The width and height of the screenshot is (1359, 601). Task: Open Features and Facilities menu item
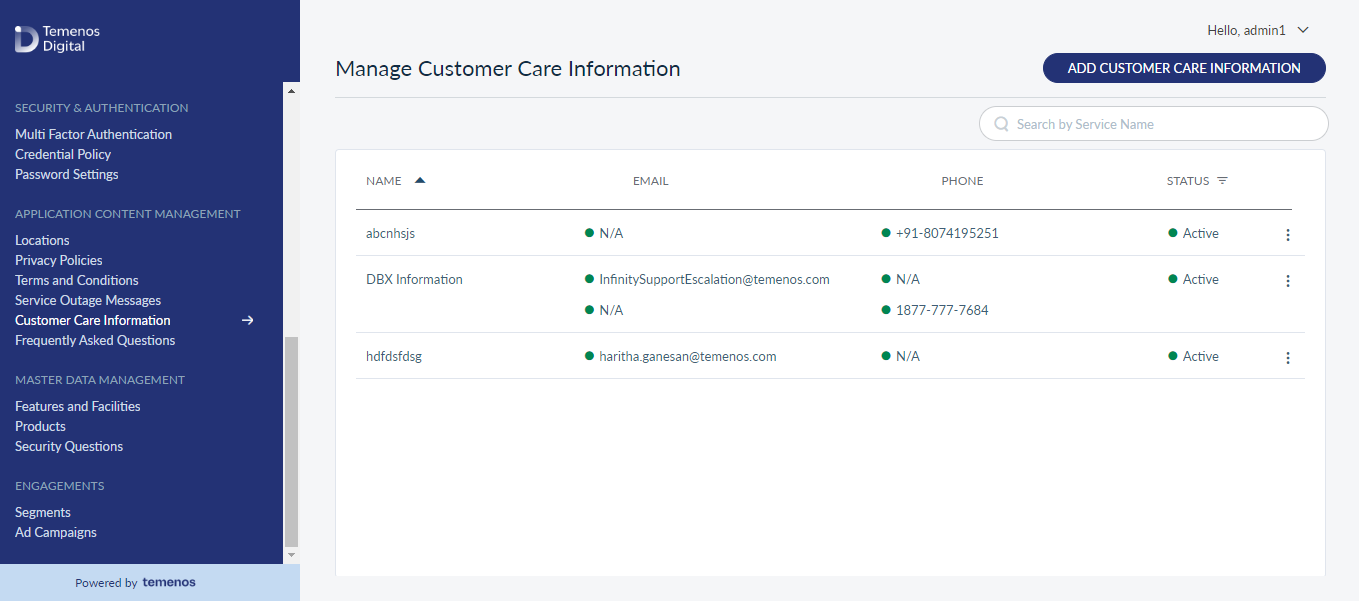tap(78, 406)
